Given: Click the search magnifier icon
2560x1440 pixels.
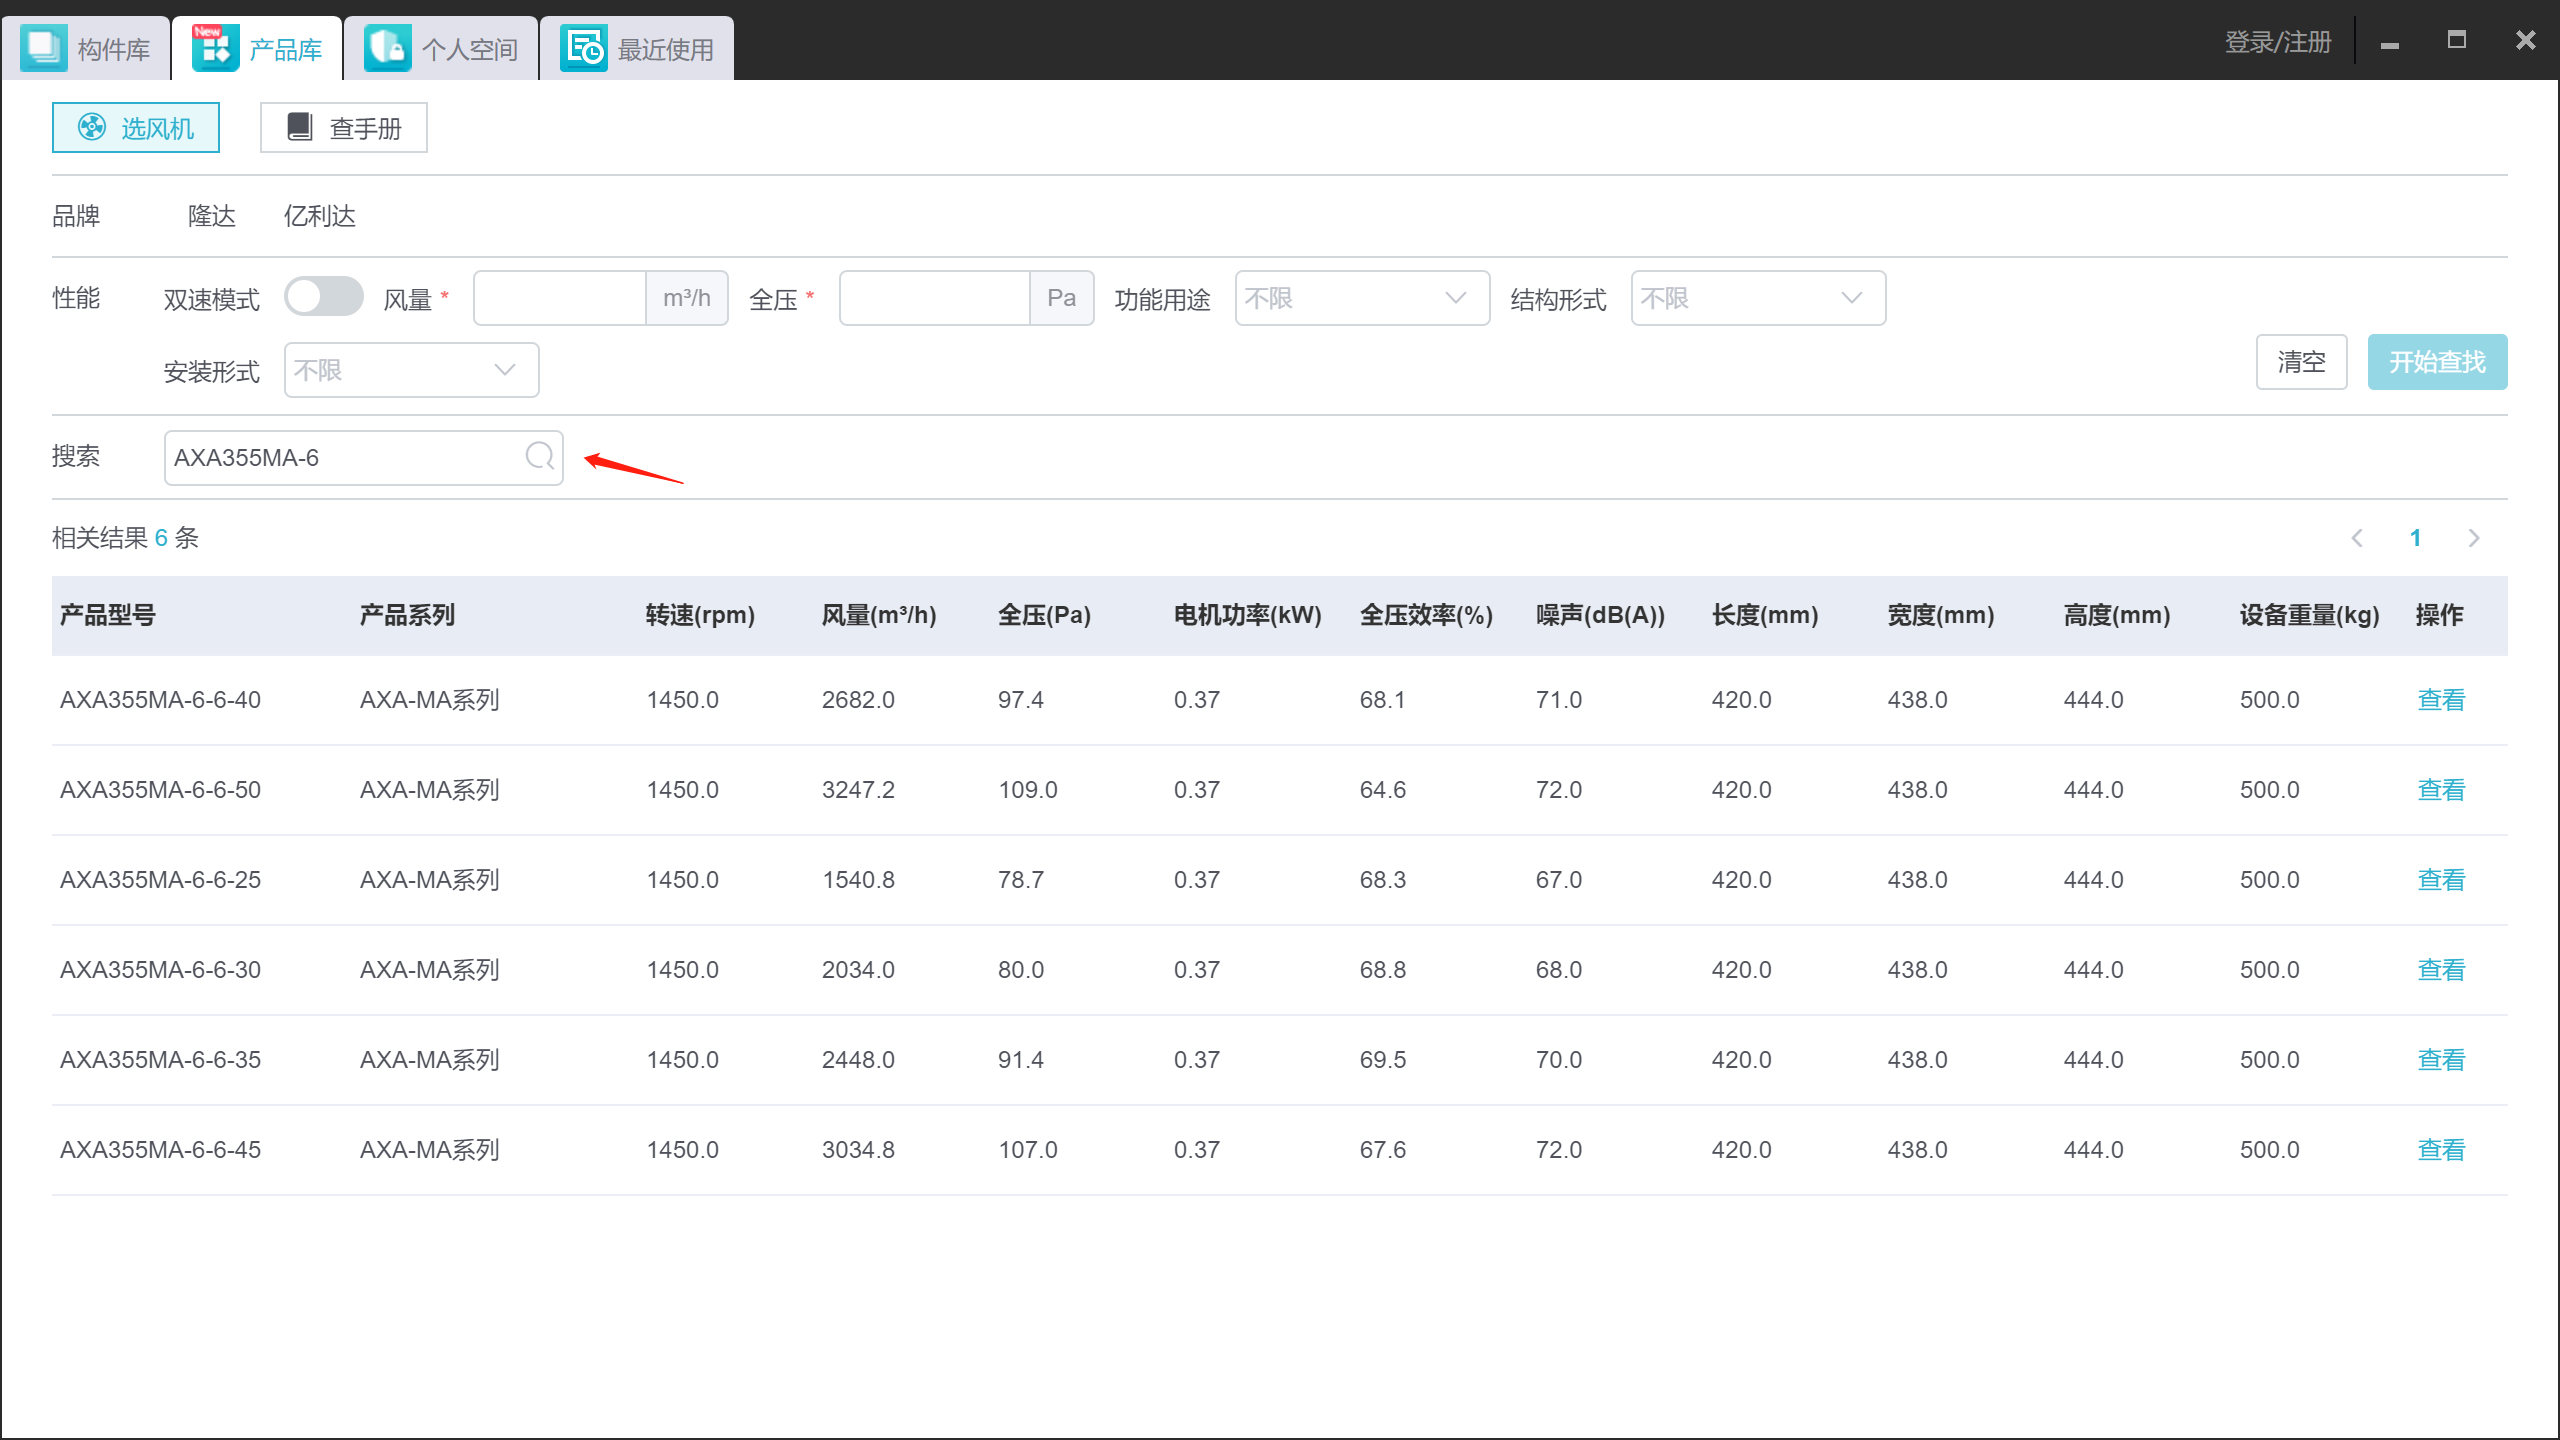Looking at the screenshot, I should [x=540, y=456].
